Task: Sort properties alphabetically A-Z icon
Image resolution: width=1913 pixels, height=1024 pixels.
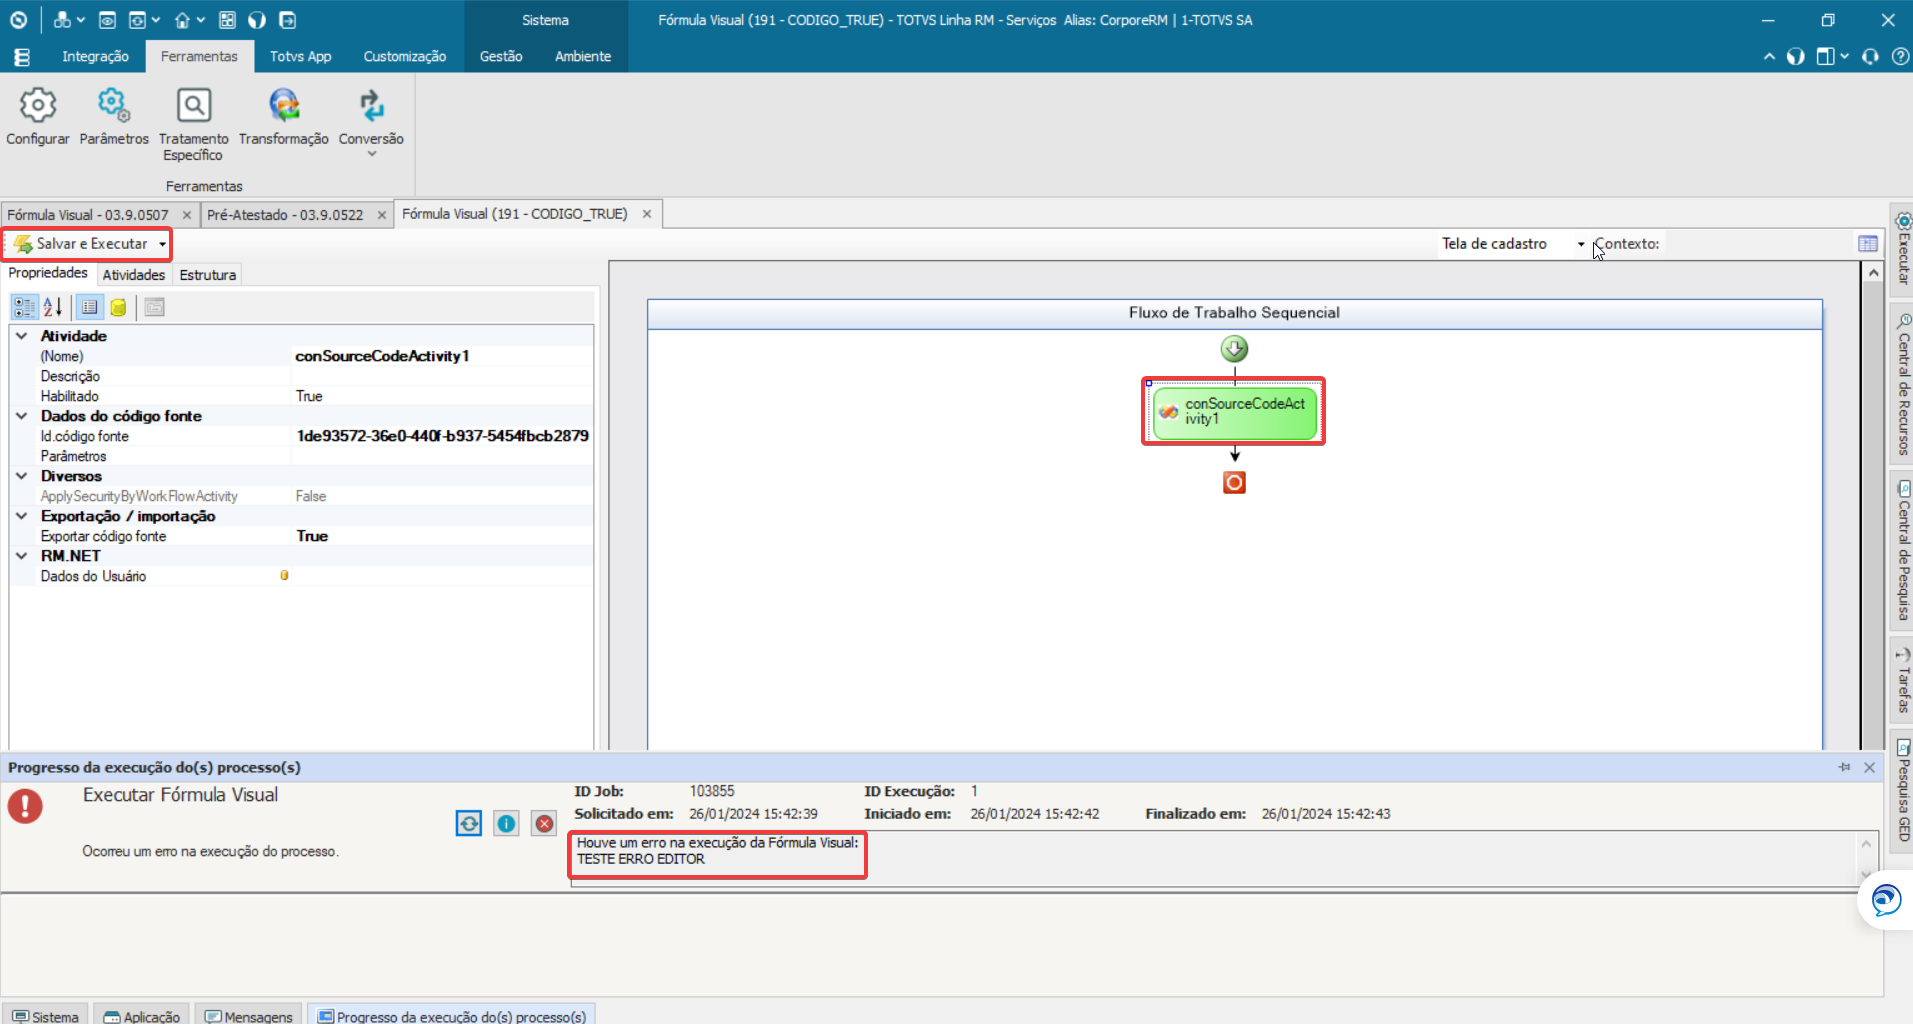Action: click(x=53, y=307)
